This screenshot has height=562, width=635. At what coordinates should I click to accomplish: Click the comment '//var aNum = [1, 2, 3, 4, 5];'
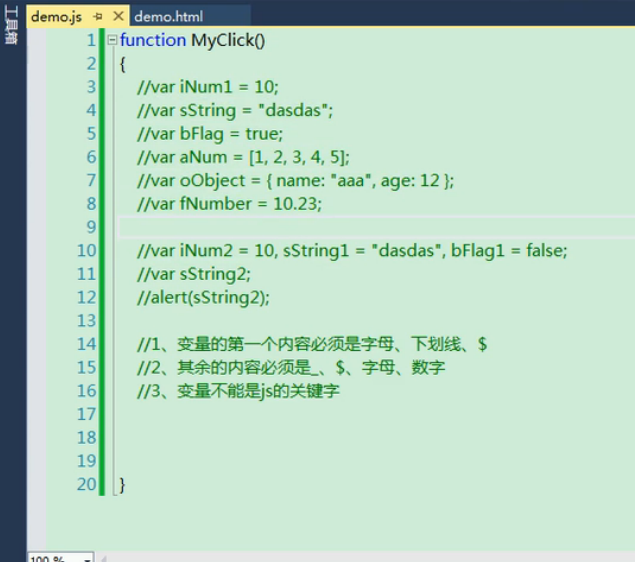(x=243, y=157)
